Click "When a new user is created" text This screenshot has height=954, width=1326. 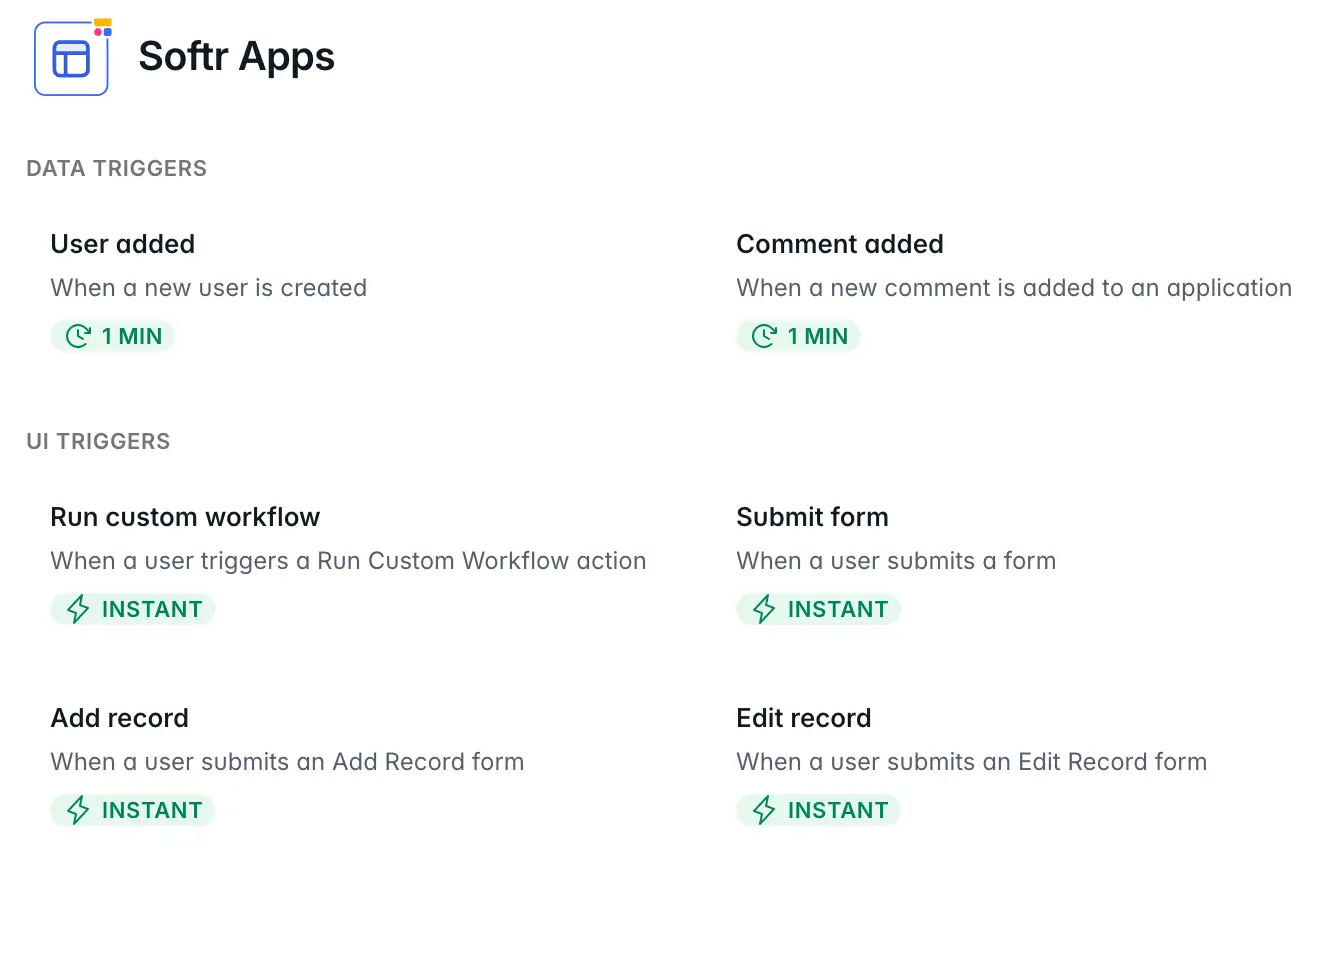click(209, 288)
